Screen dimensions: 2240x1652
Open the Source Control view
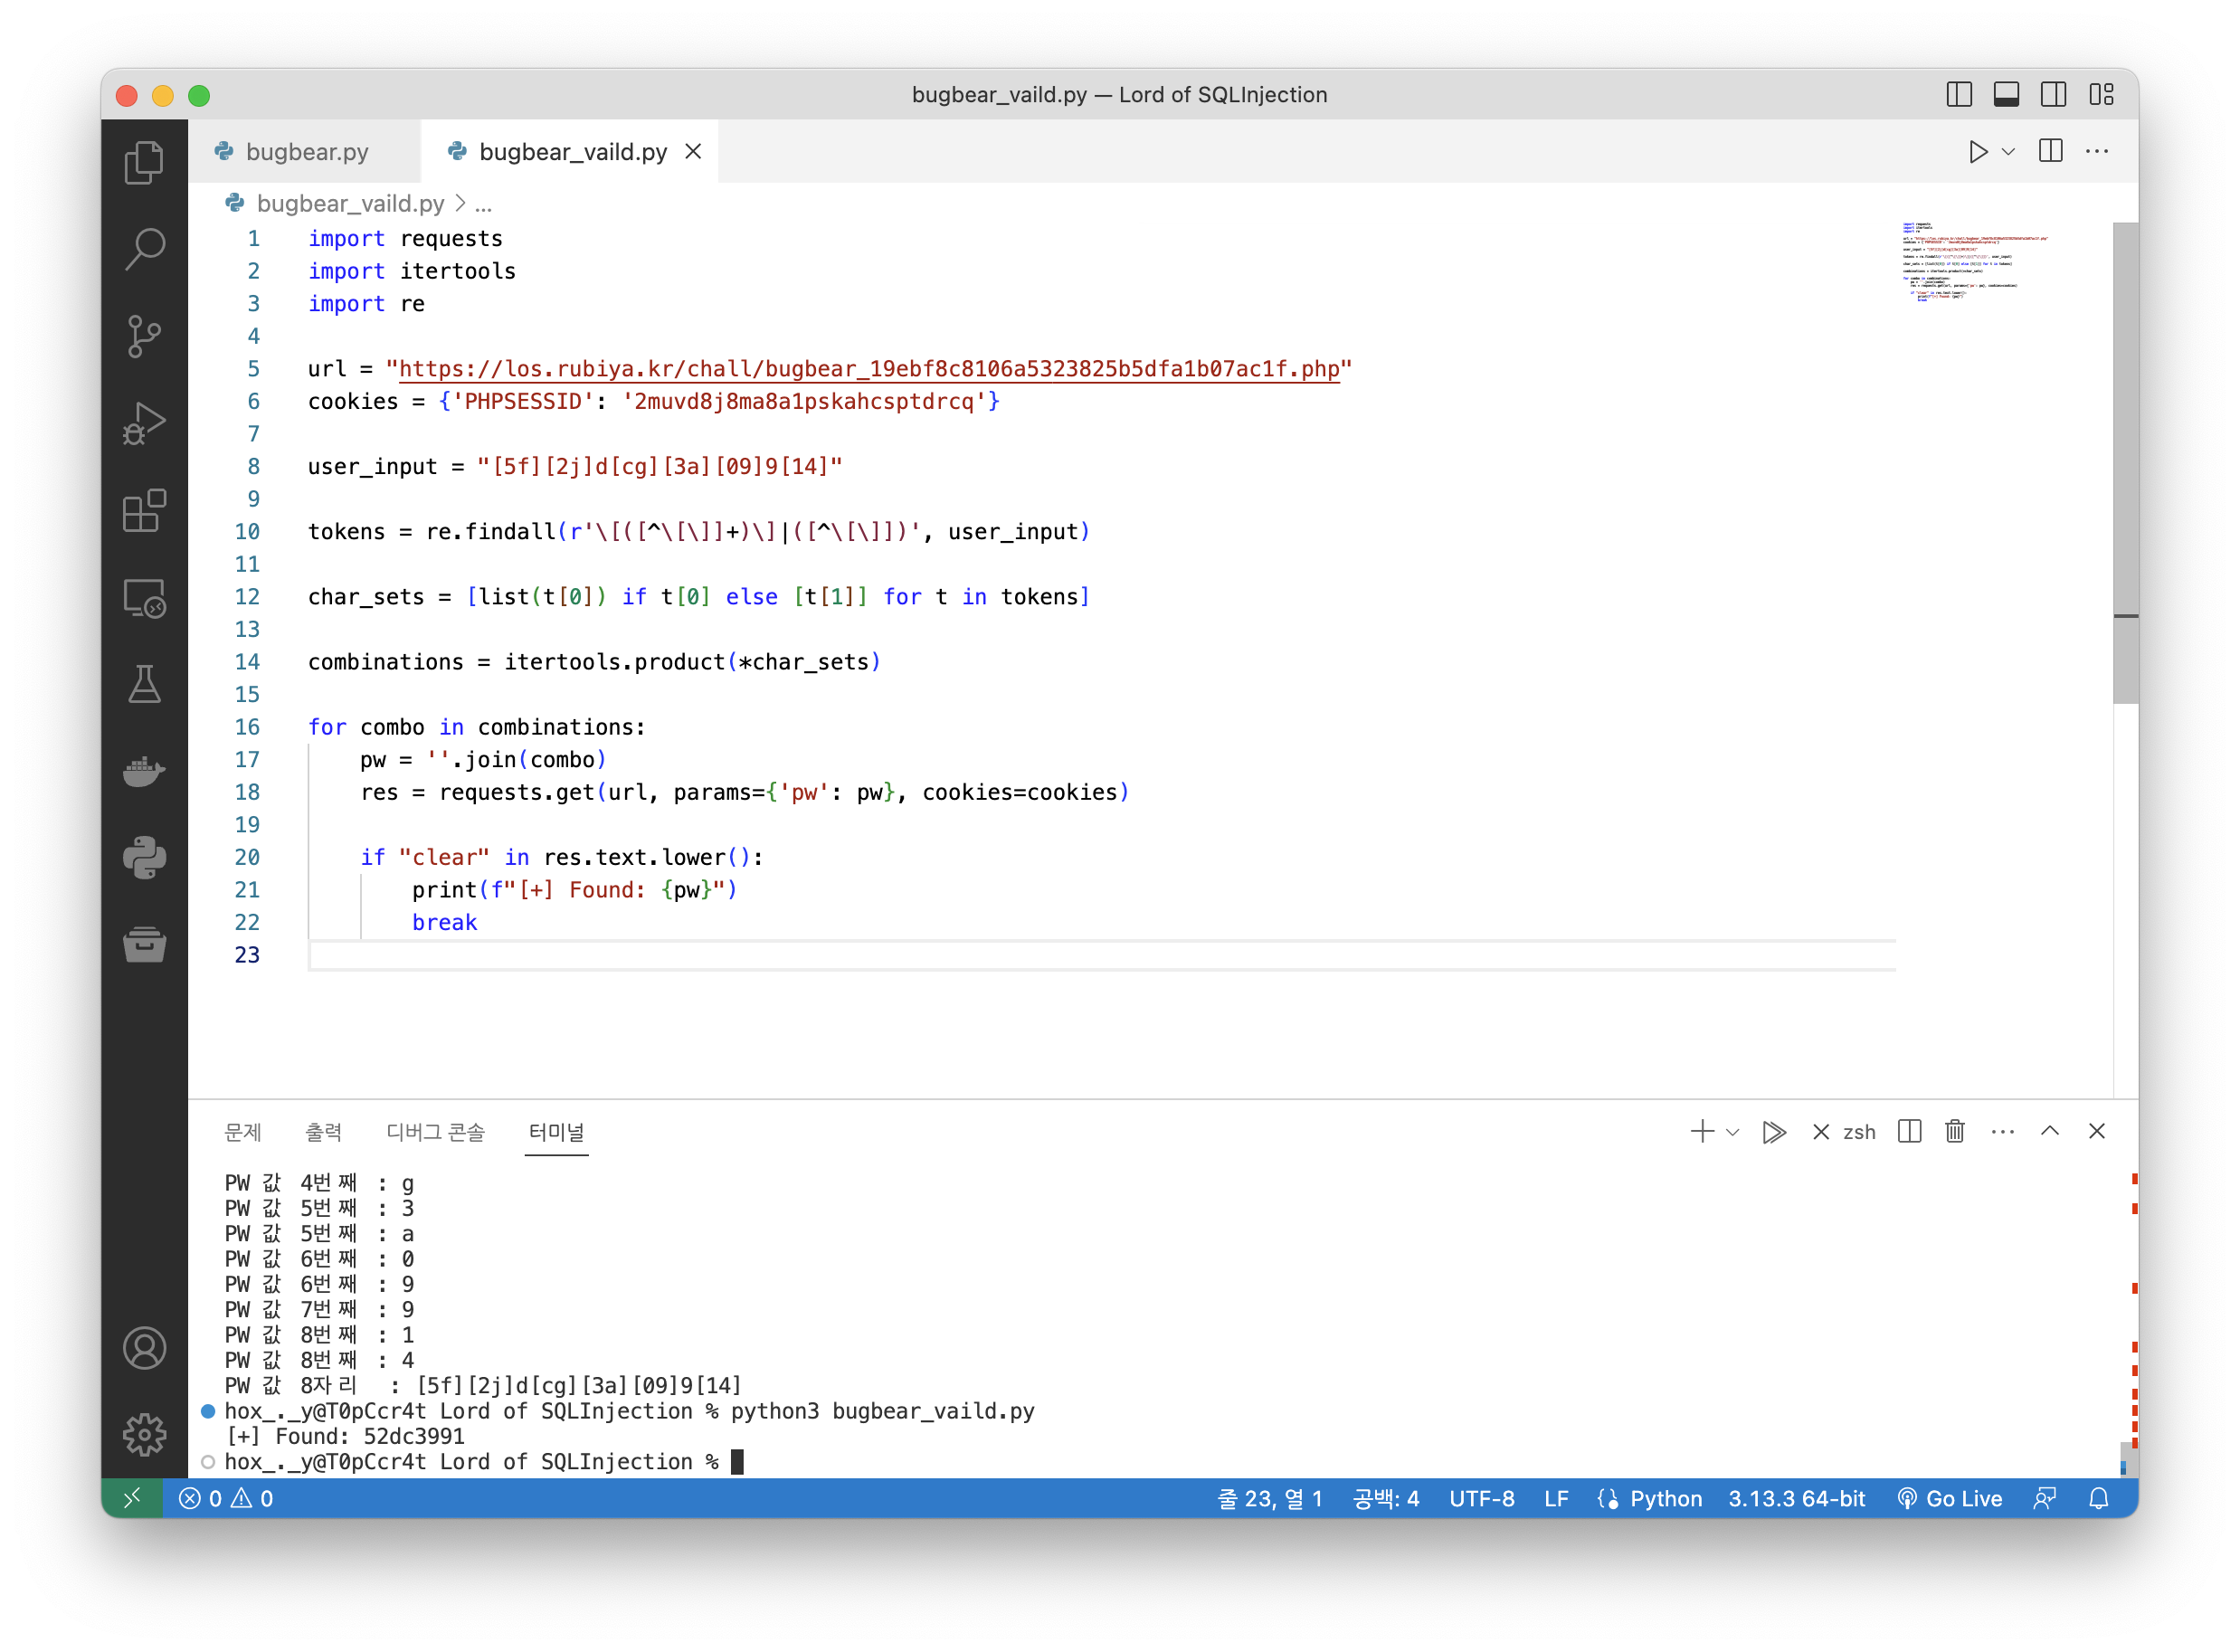[144, 336]
